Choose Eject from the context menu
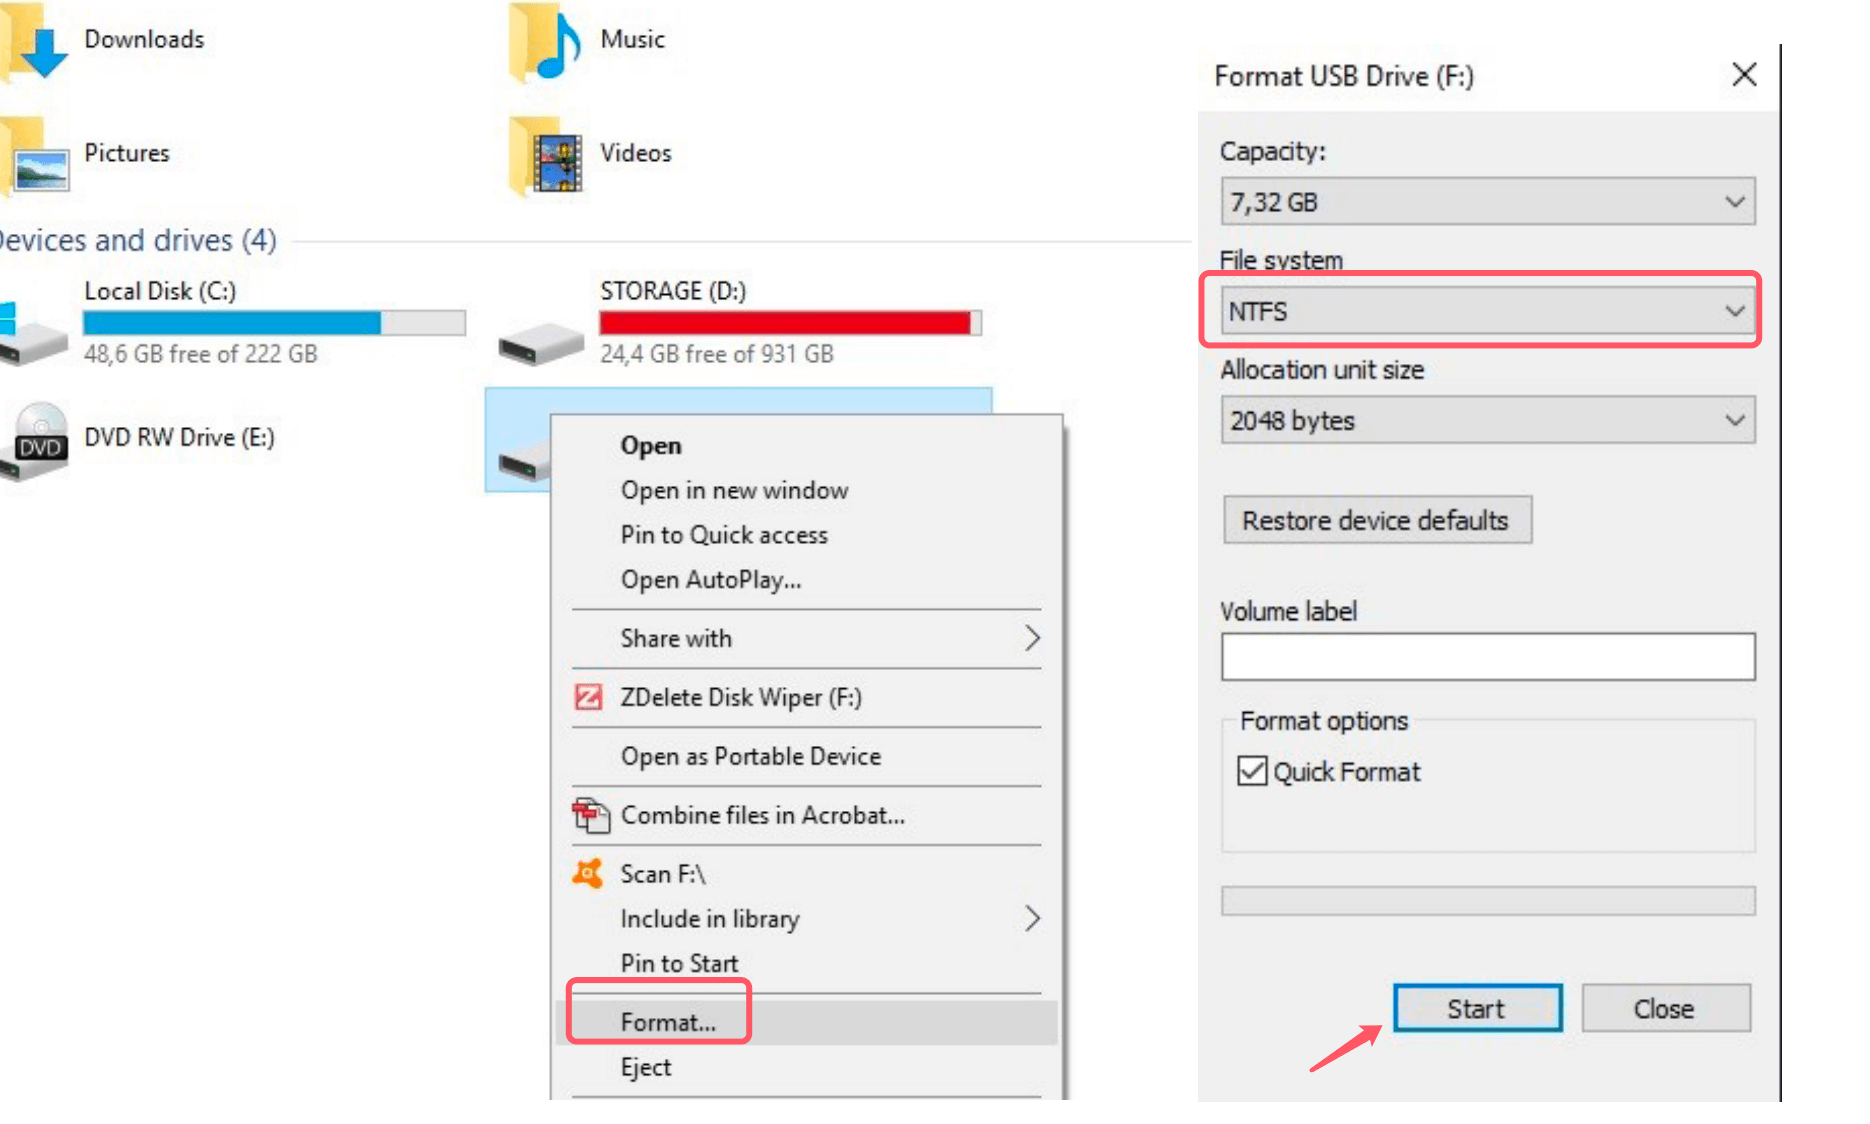The height and width of the screenshot is (1124, 1870). pos(645,1067)
